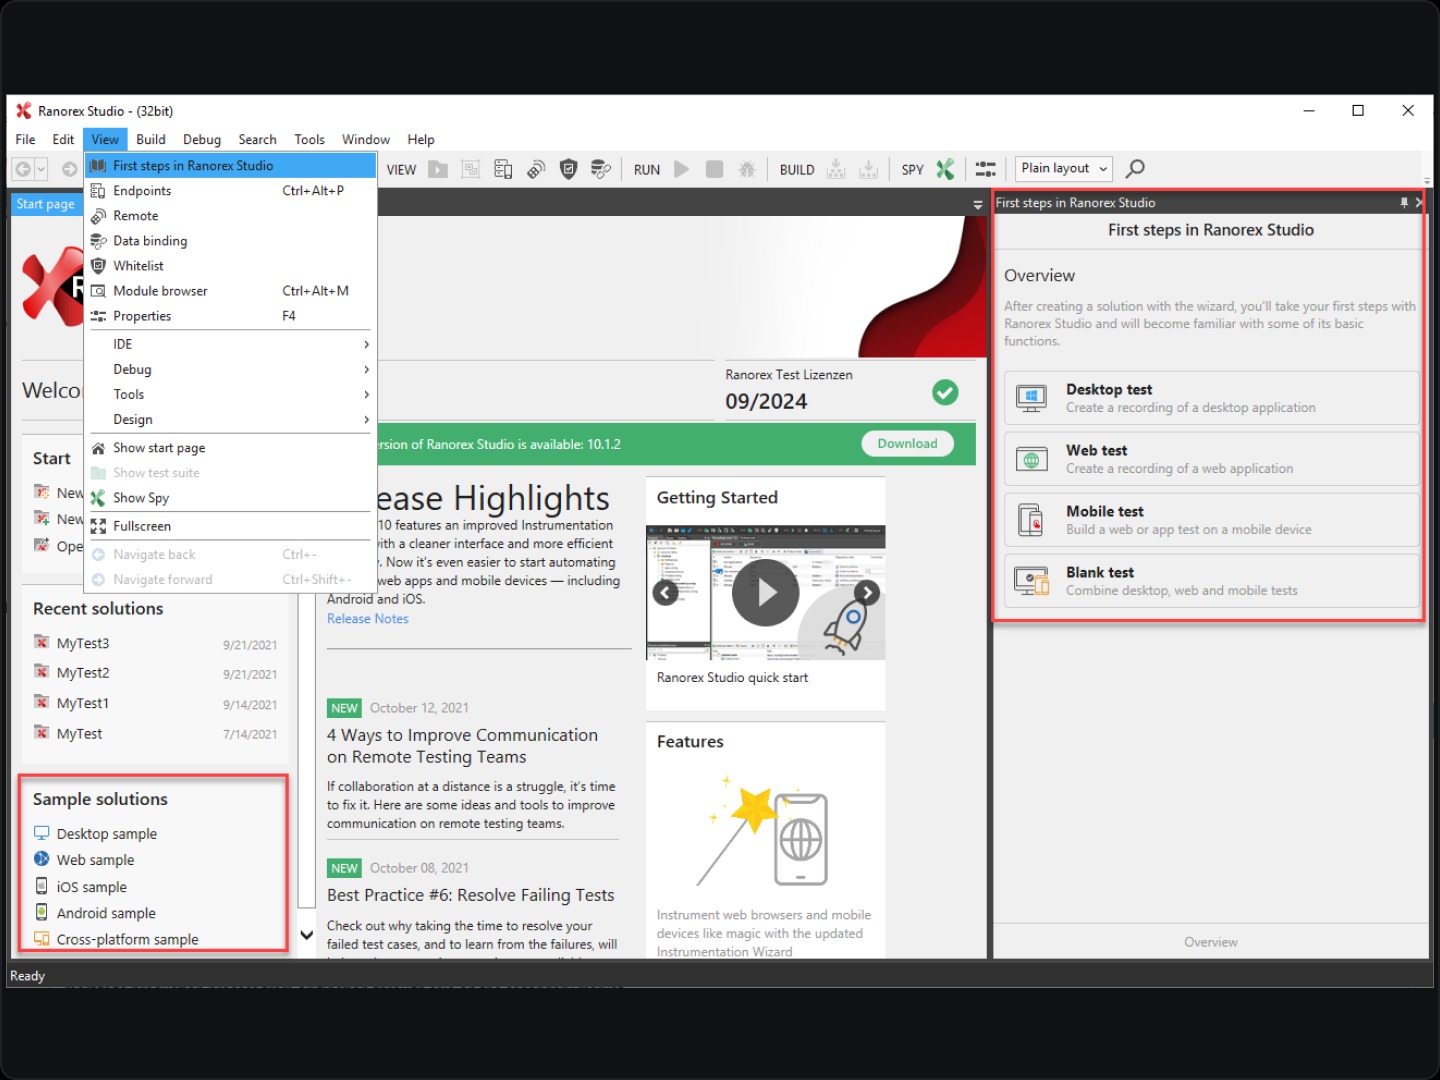Open the Release Notes link
The image size is (1440, 1080).
point(368,619)
